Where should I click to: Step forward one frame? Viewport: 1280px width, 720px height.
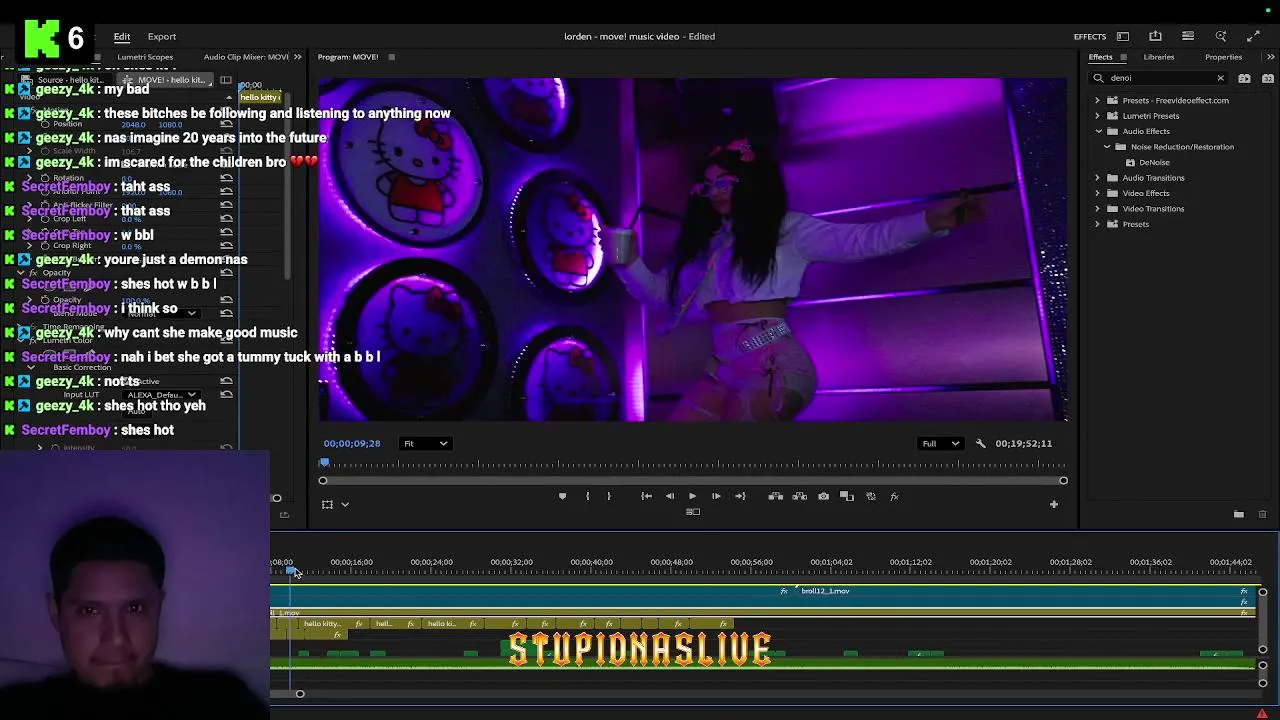[716, 496]
